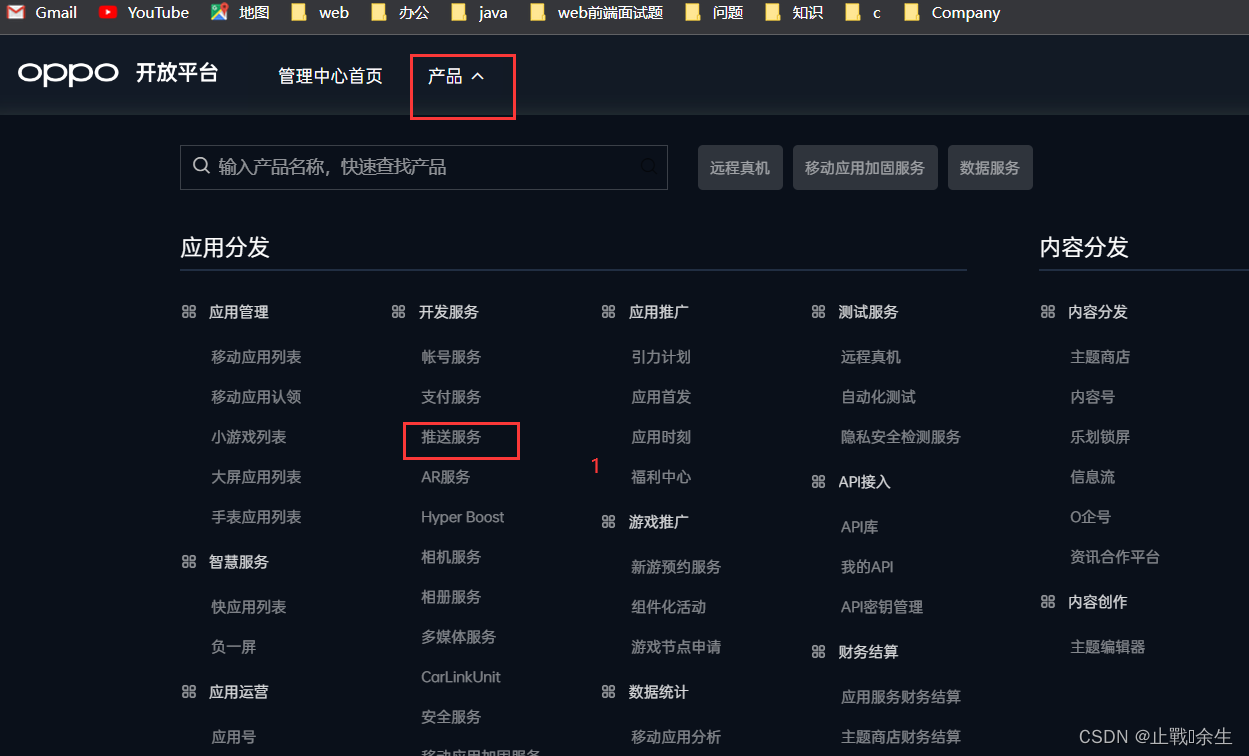The image size is (1249, 756).
Task: Open 新游预约服务
Action: tap(676, 567)
